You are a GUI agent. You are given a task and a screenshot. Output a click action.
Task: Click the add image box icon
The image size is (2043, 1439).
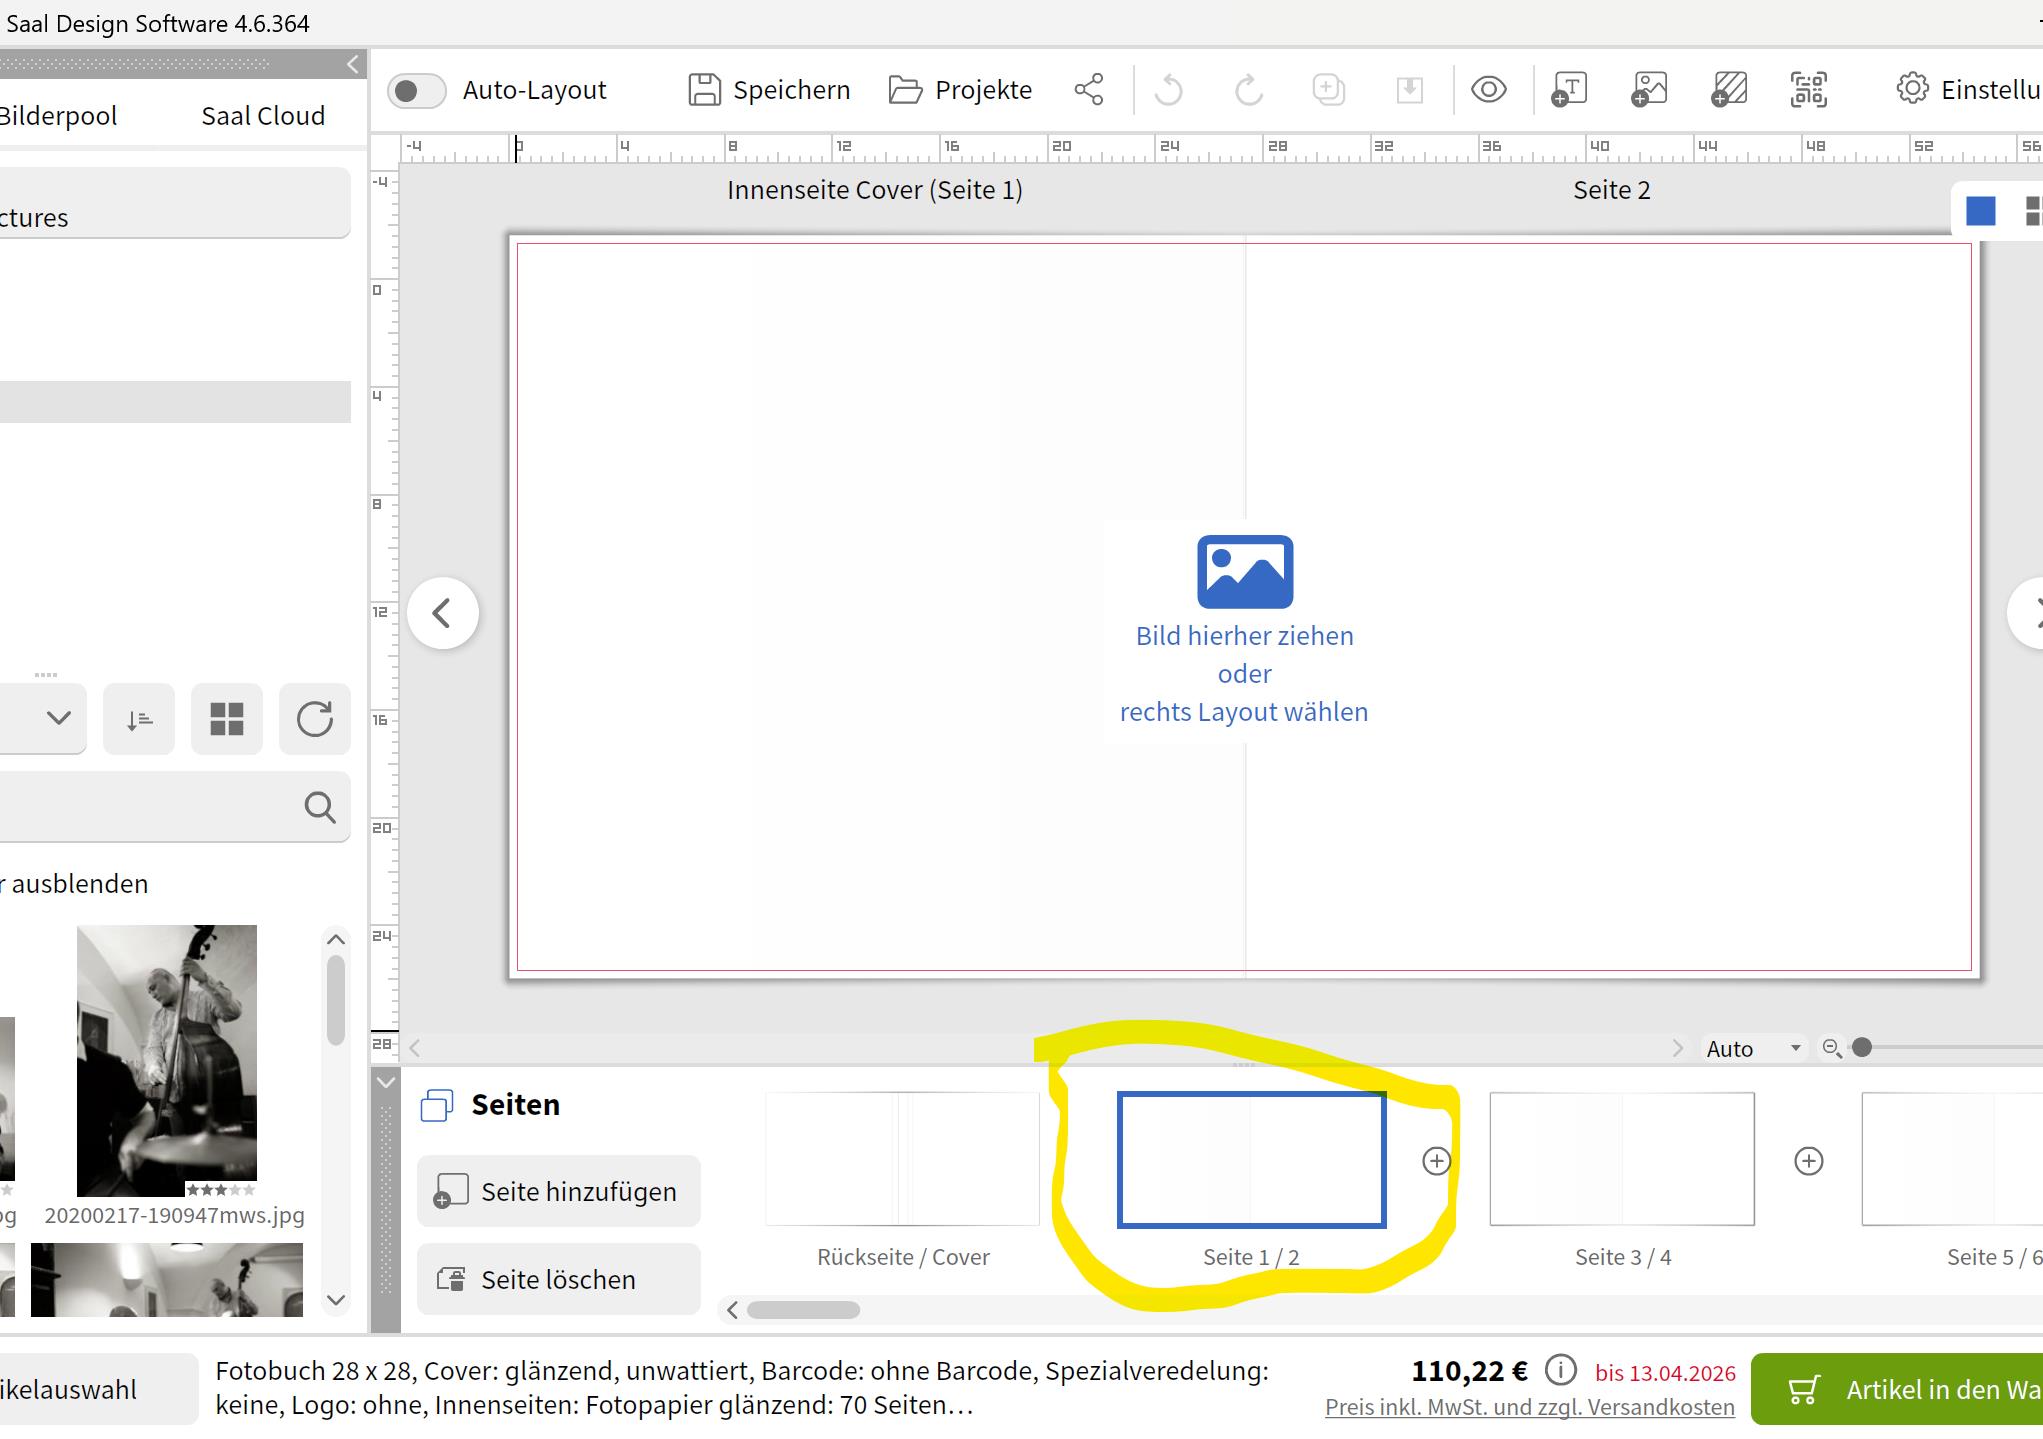pos(1649,90)
